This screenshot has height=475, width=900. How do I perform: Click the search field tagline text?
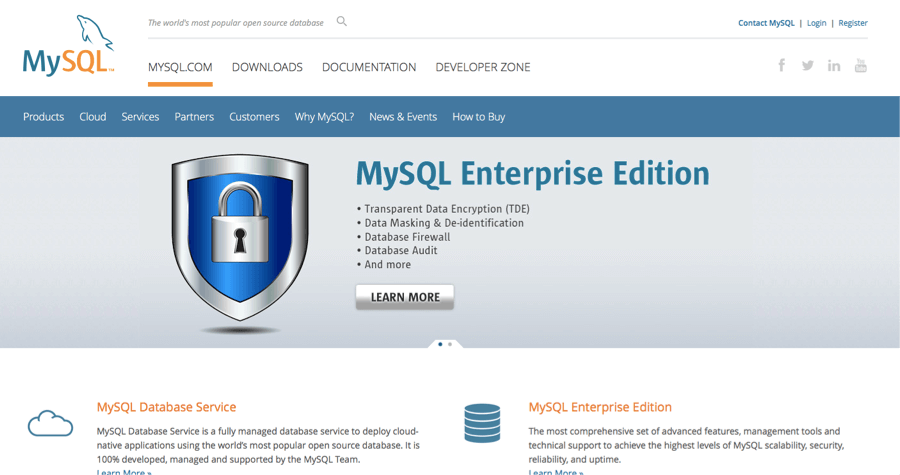[235, 23]
